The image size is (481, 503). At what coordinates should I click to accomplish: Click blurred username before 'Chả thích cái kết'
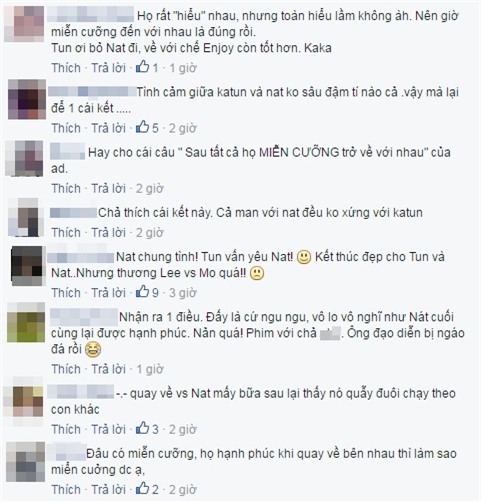[73, 213]
